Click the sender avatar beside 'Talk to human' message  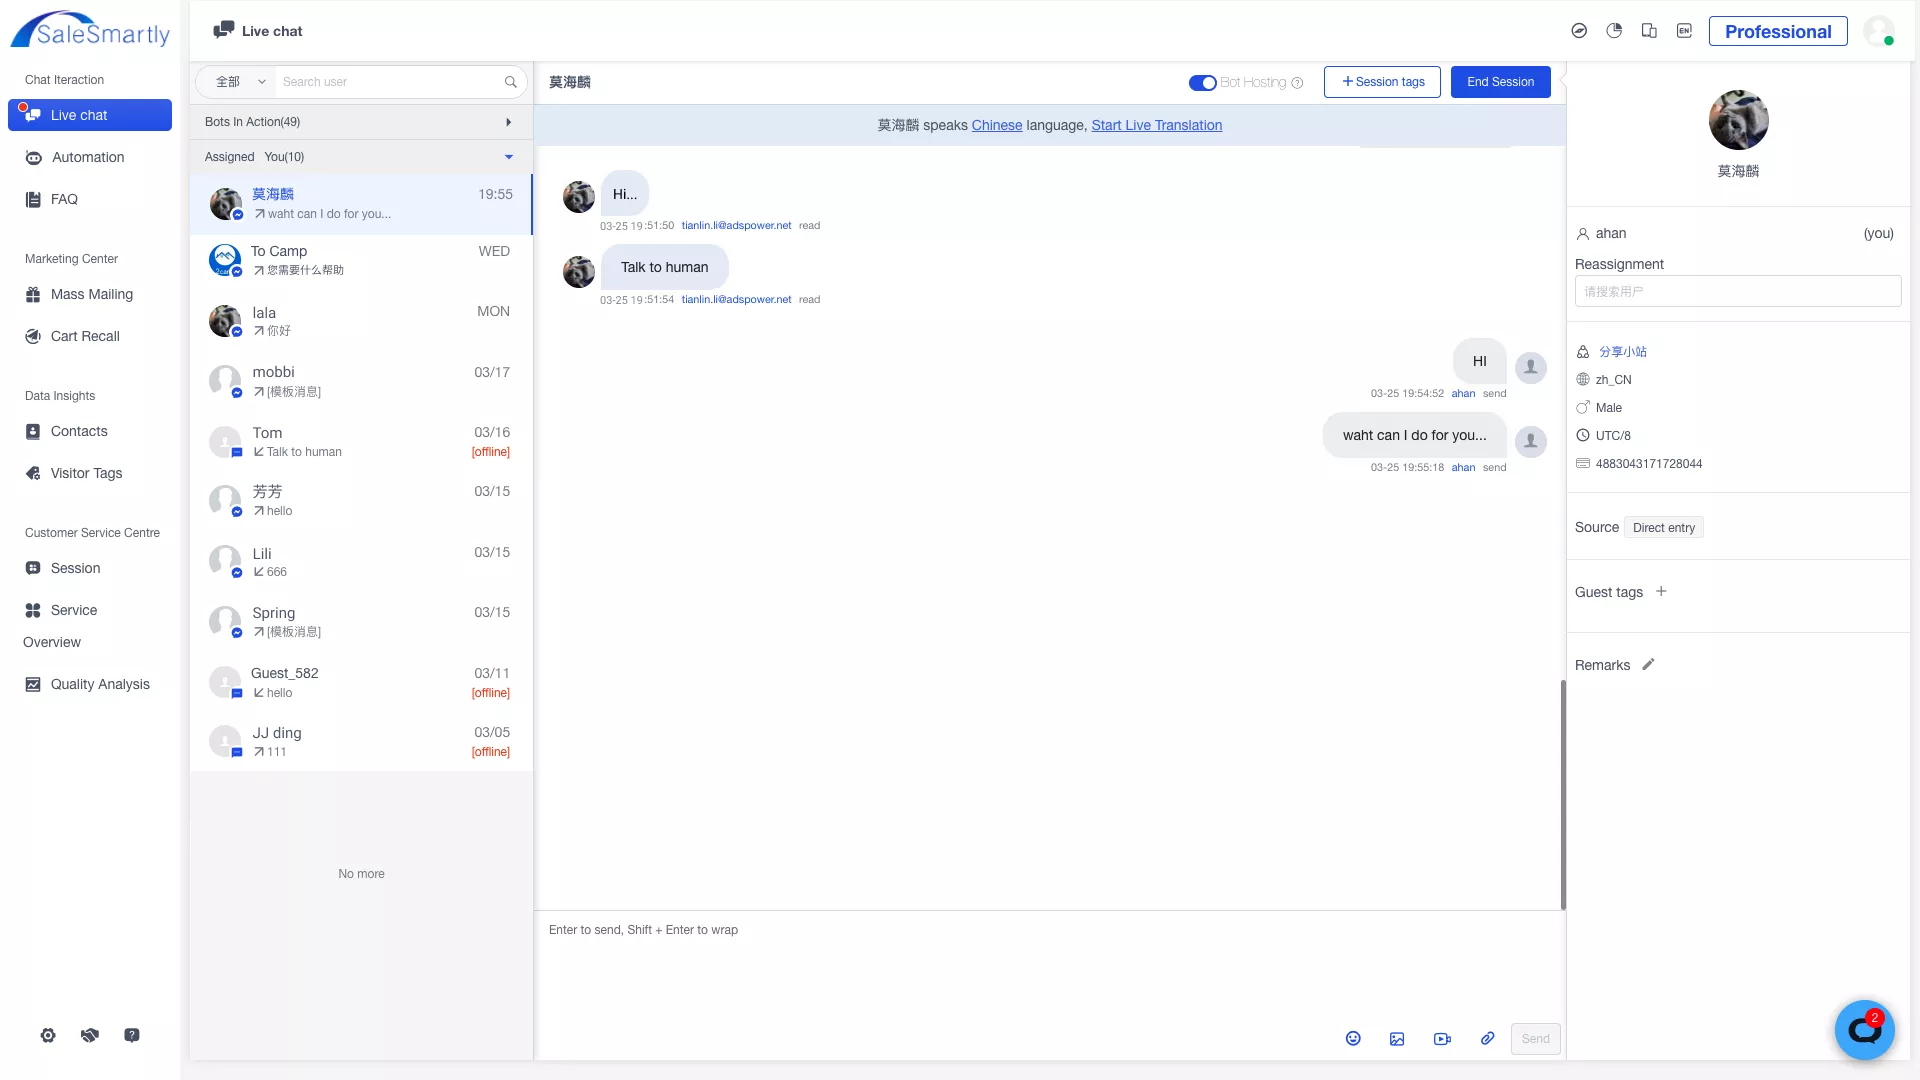(x=579, y=272)
